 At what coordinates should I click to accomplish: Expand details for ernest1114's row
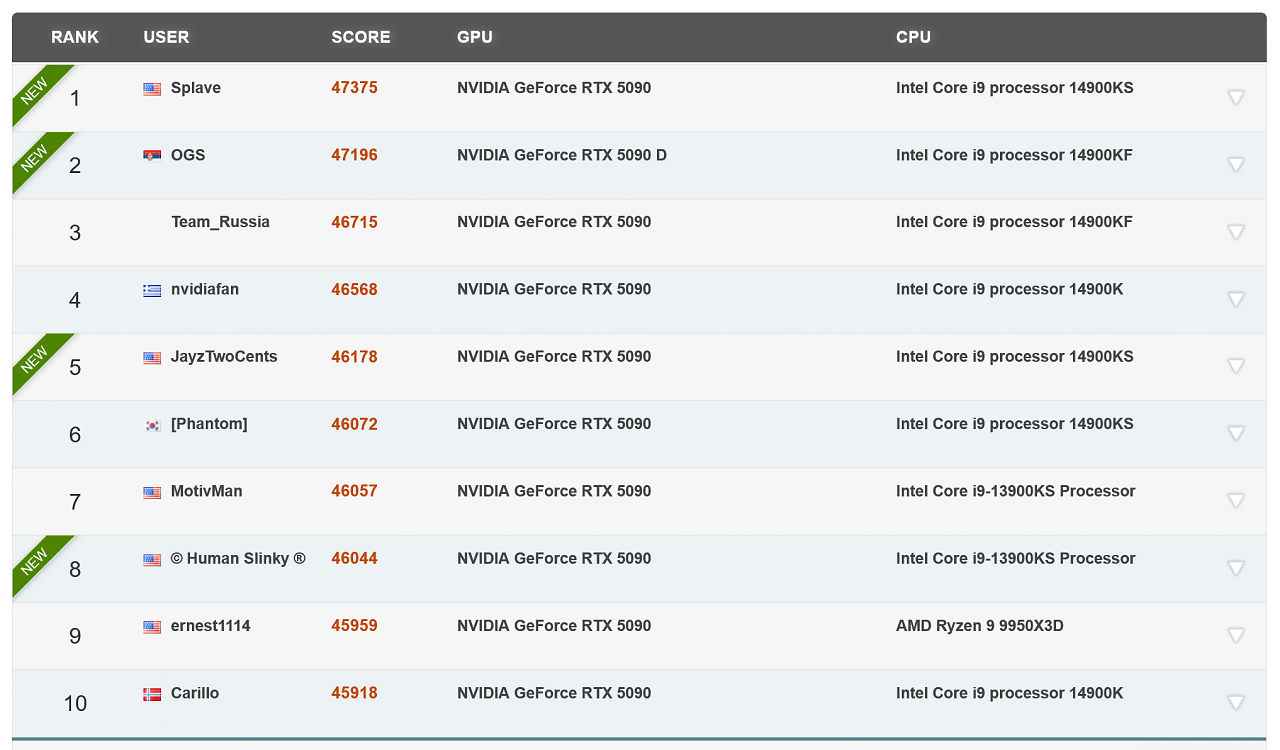pos(1236,634)
